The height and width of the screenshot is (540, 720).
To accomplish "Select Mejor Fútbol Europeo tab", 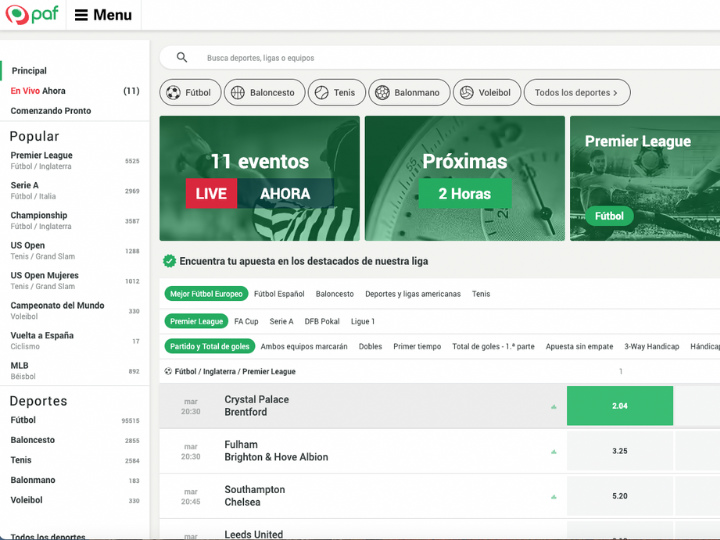I will click(x=206, y=294).
